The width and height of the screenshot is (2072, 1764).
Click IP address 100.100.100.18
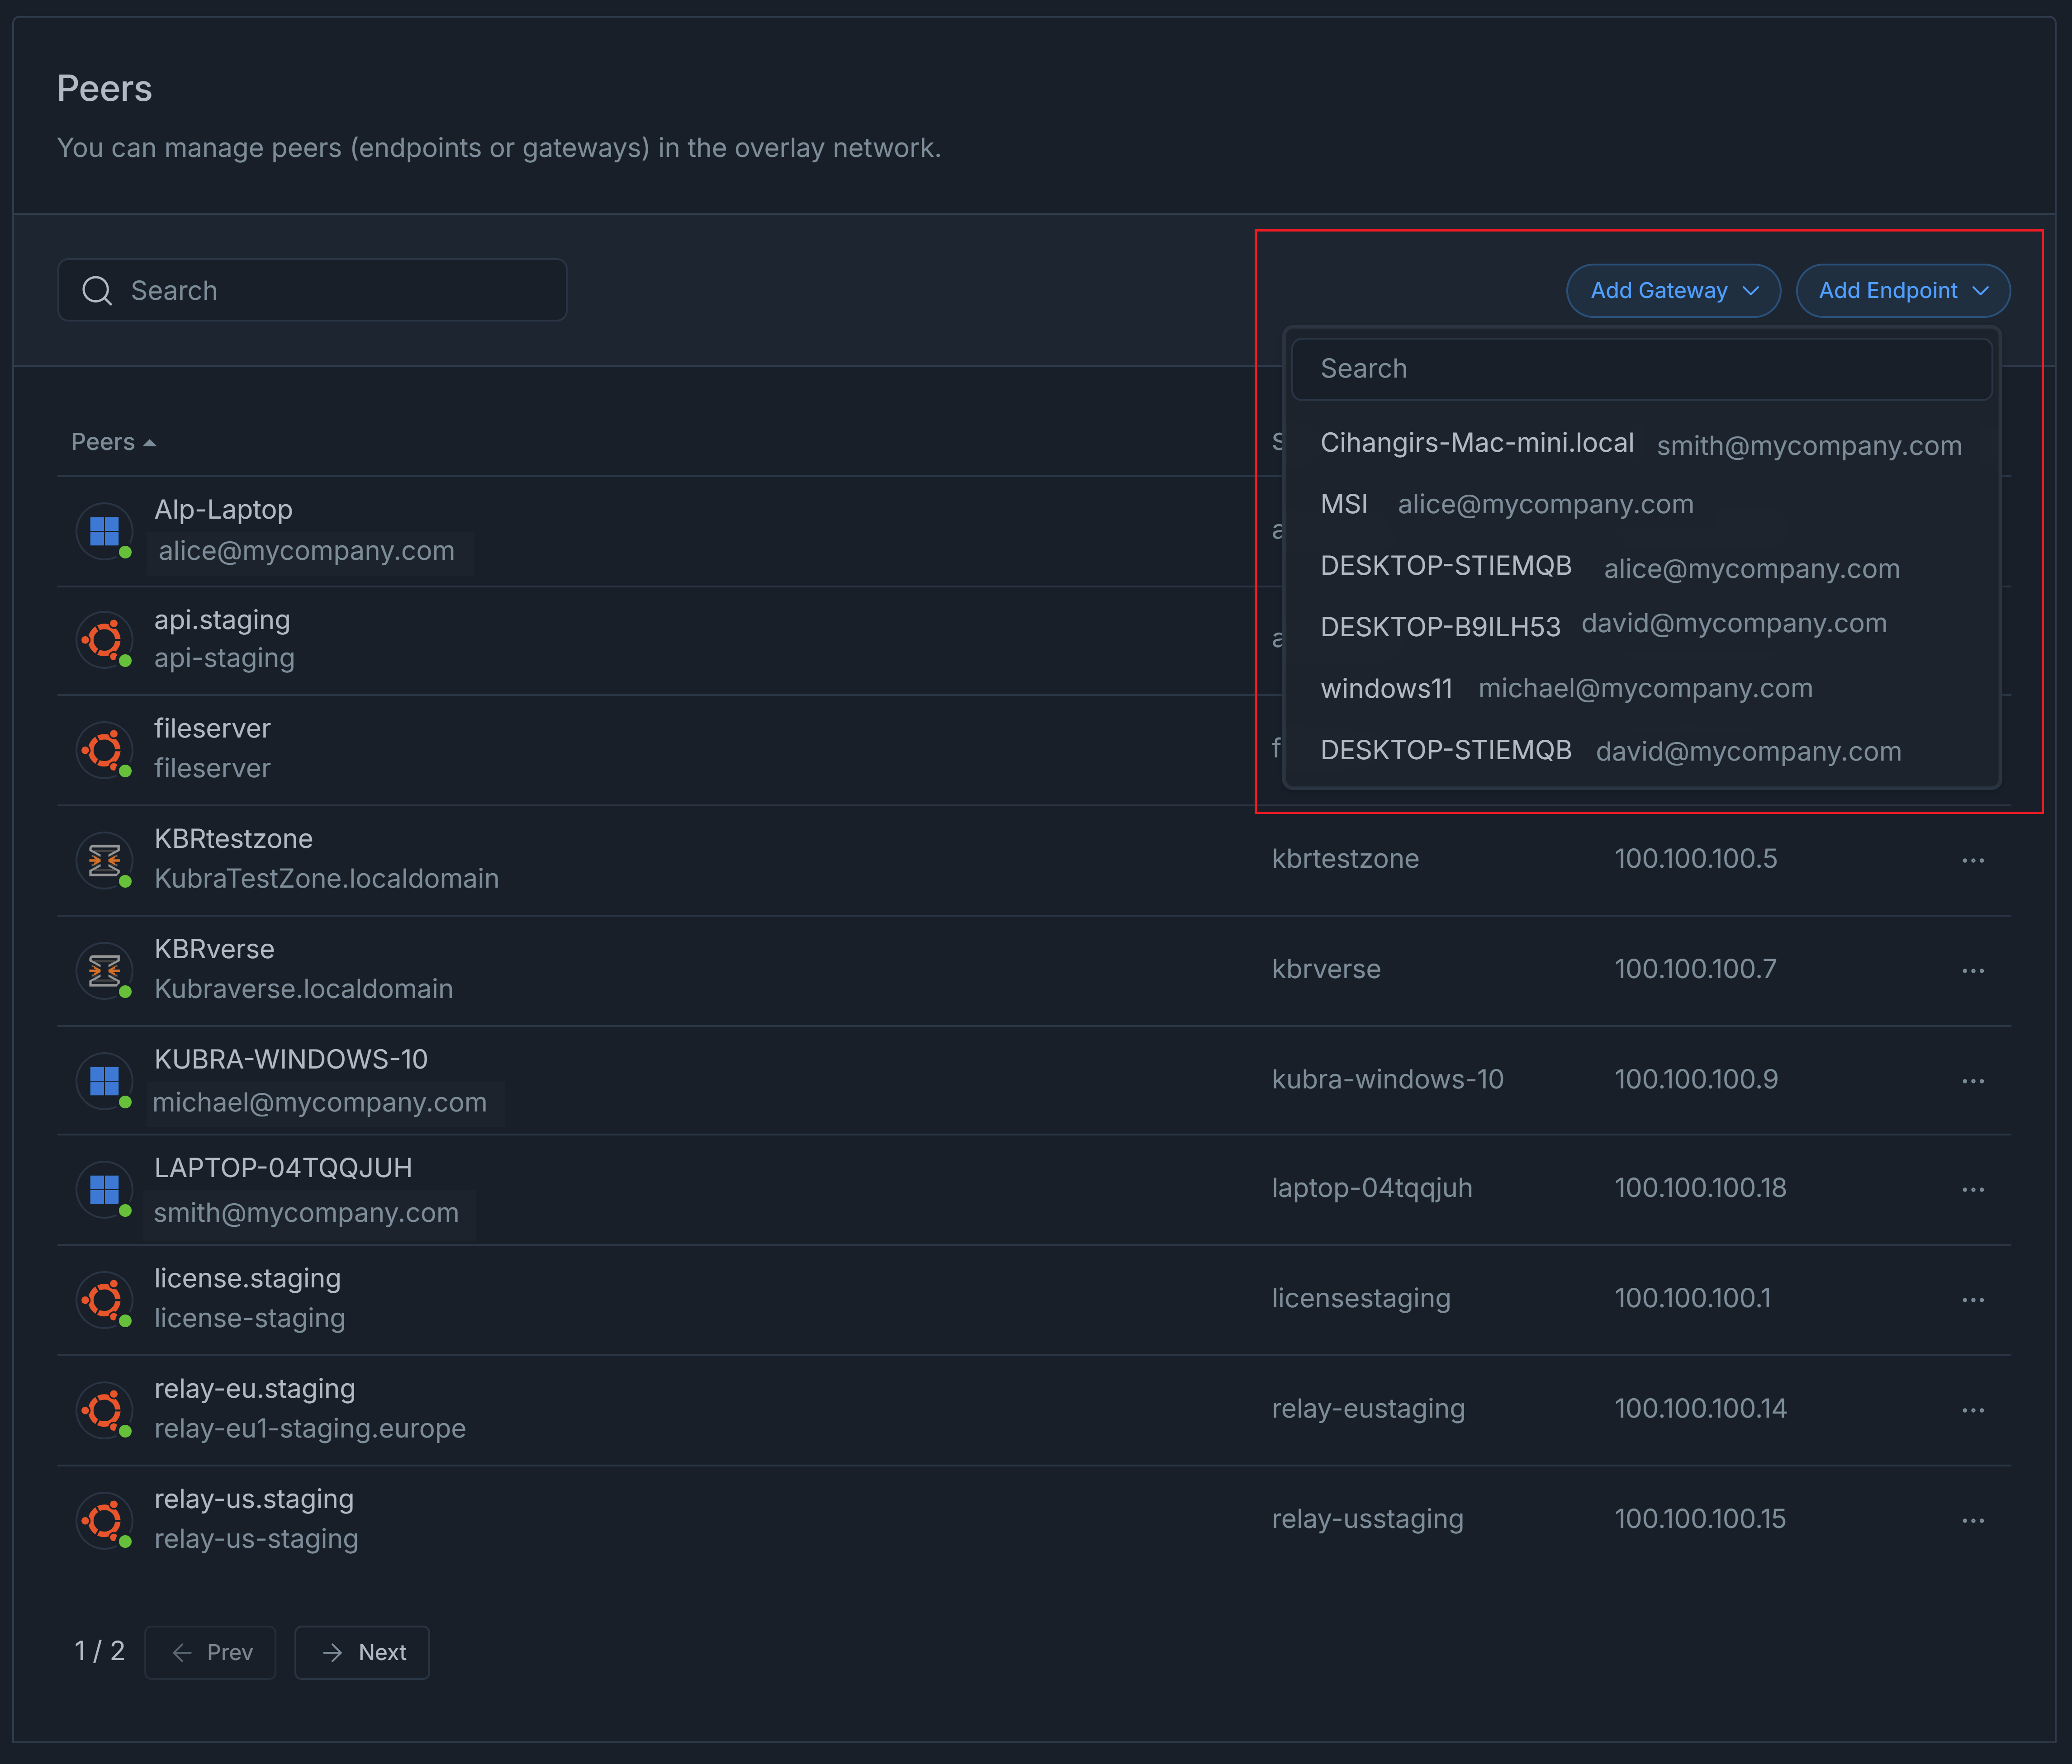click(x=1701, y=1188)
